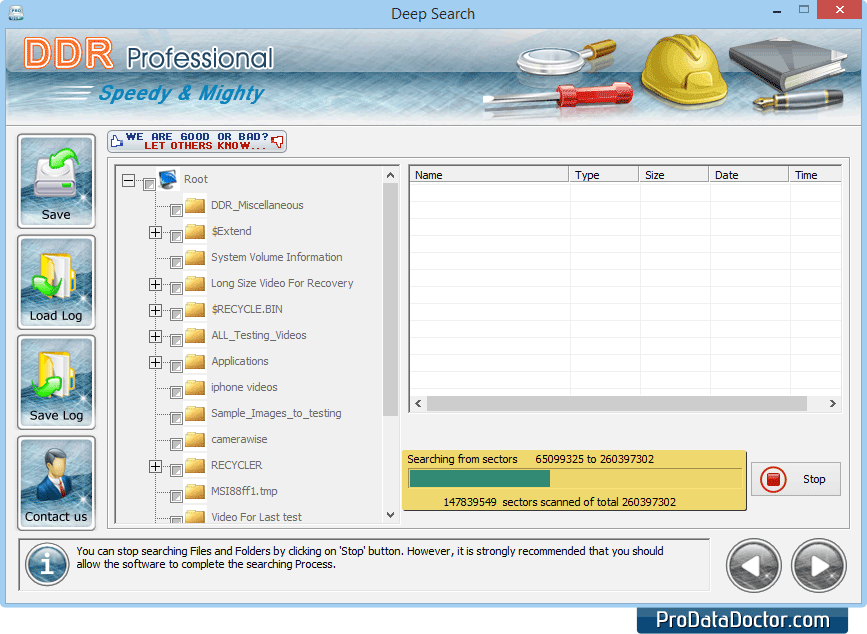The width and height of the screenshot is (867, 634).
Task: Check the Applications checkbox
Action: click(x=176, y=366)
